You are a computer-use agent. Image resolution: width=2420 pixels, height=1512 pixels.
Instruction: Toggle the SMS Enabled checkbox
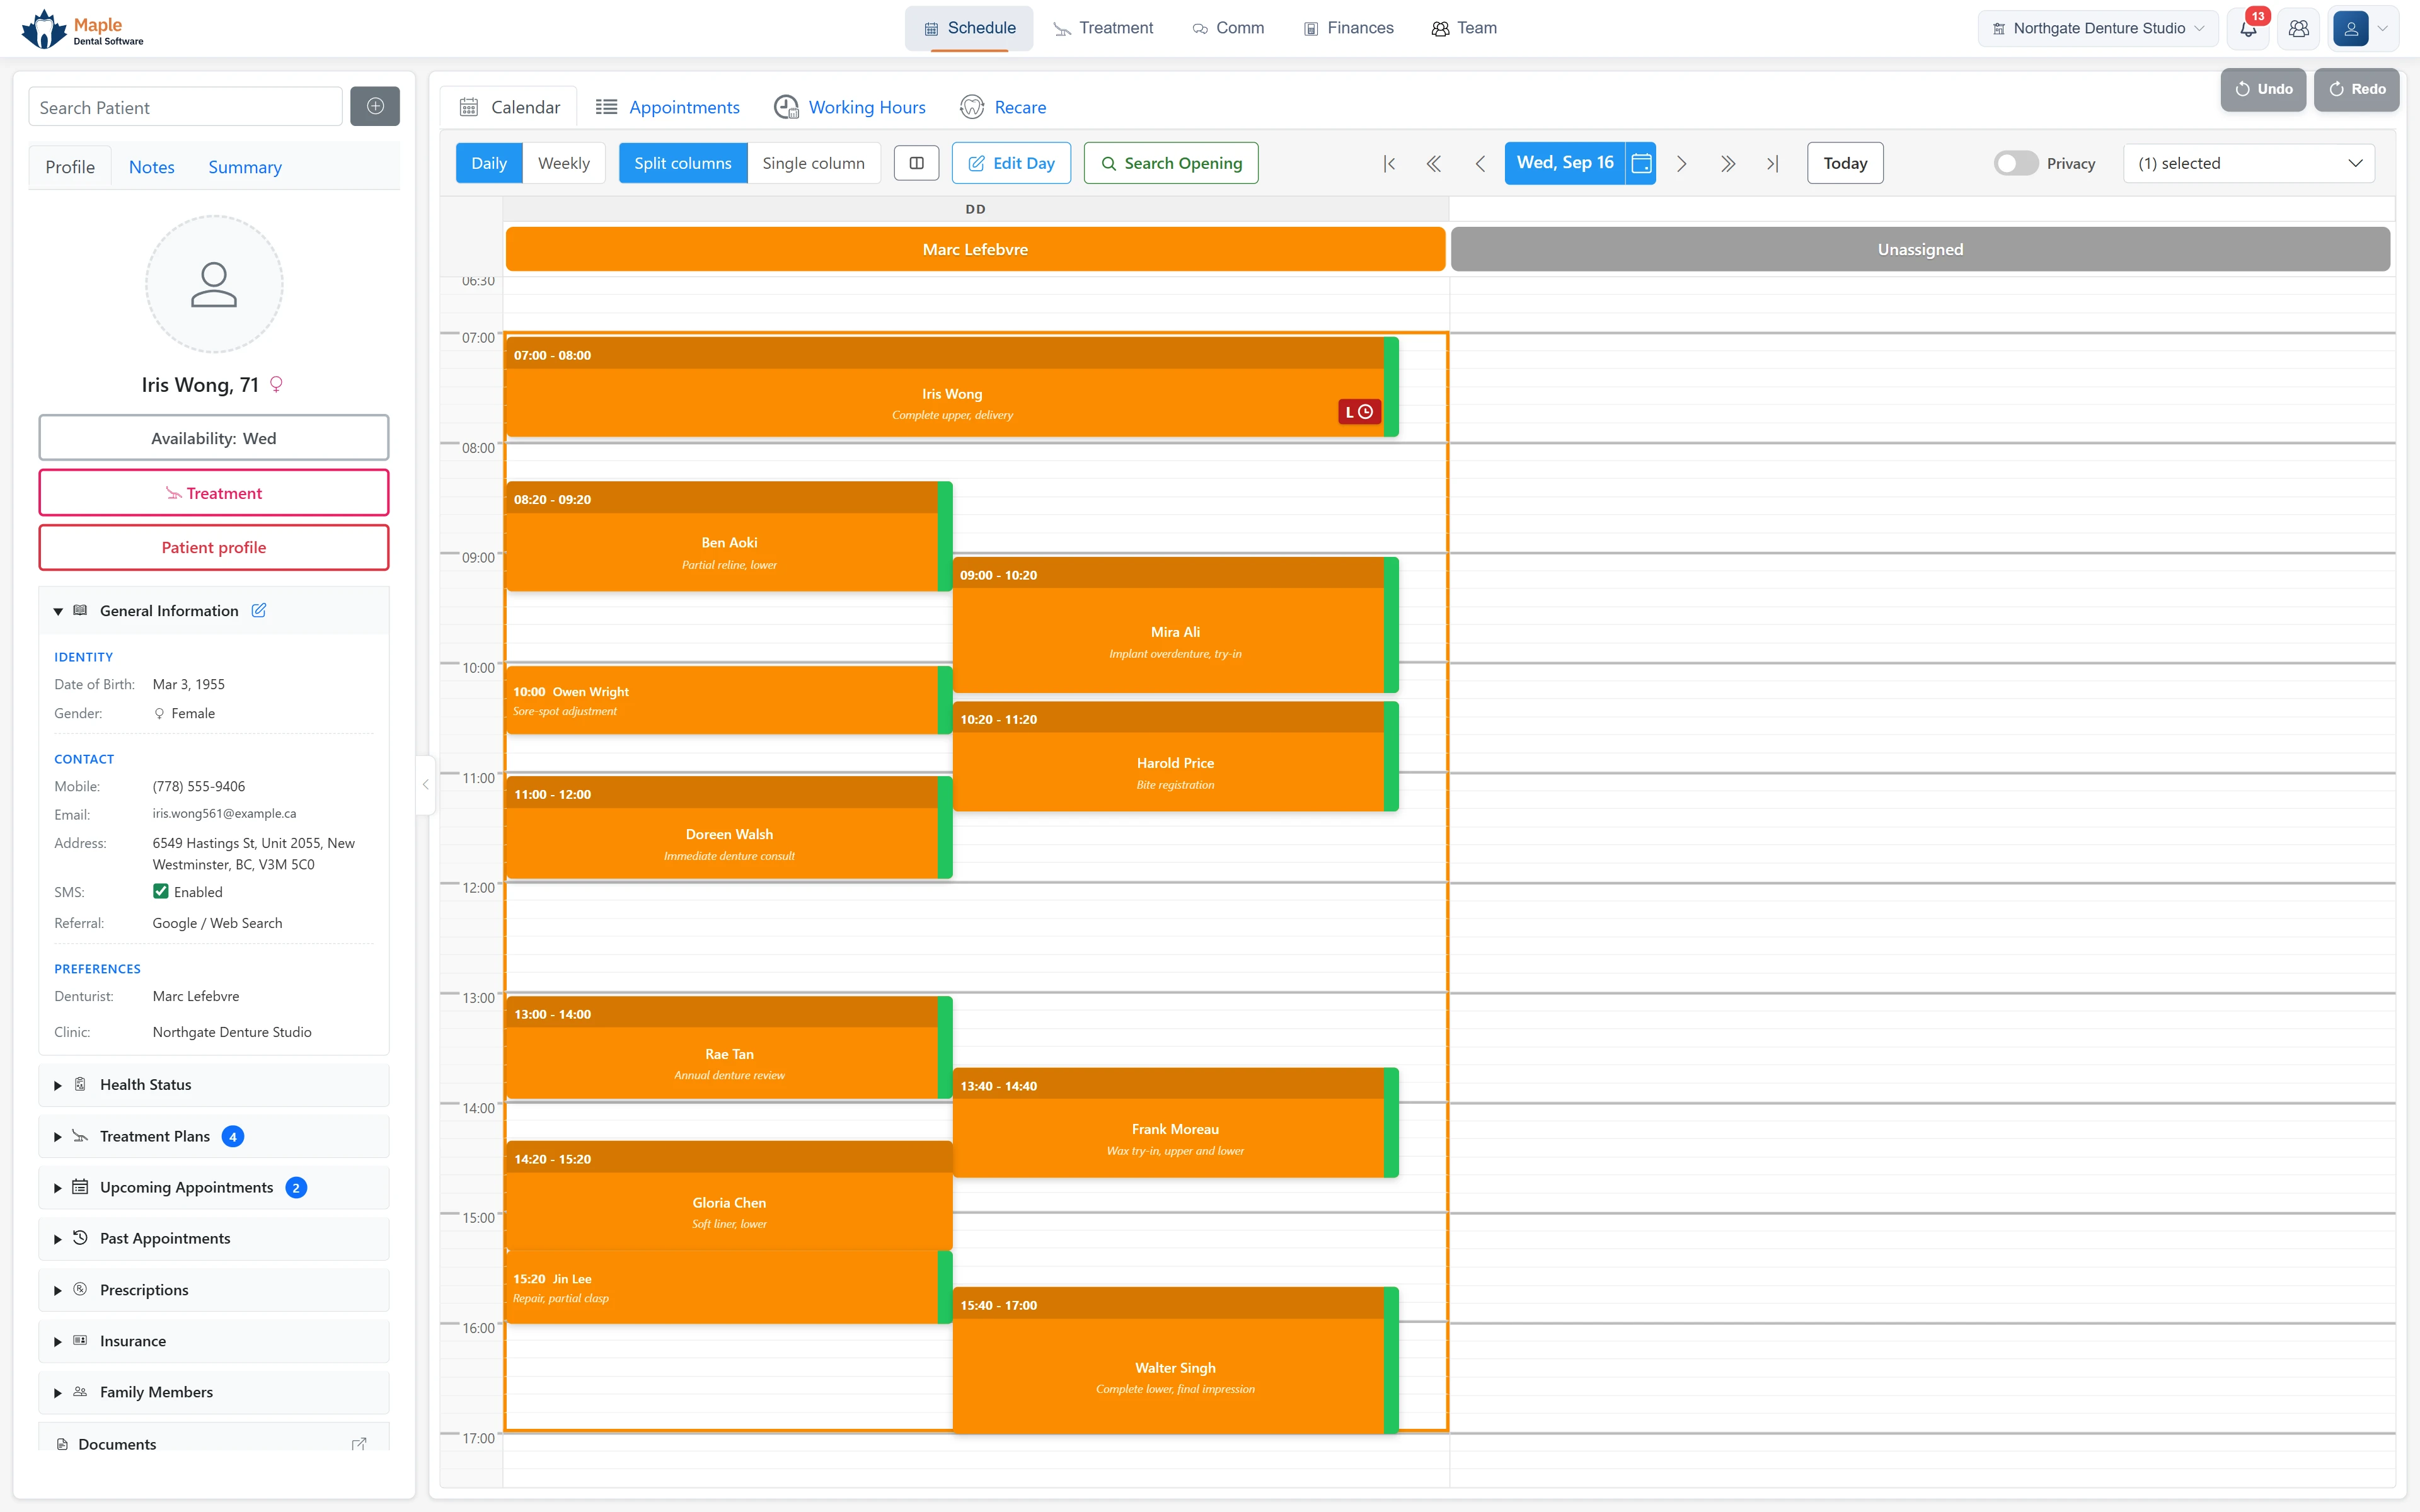click(x=160, y=891)
